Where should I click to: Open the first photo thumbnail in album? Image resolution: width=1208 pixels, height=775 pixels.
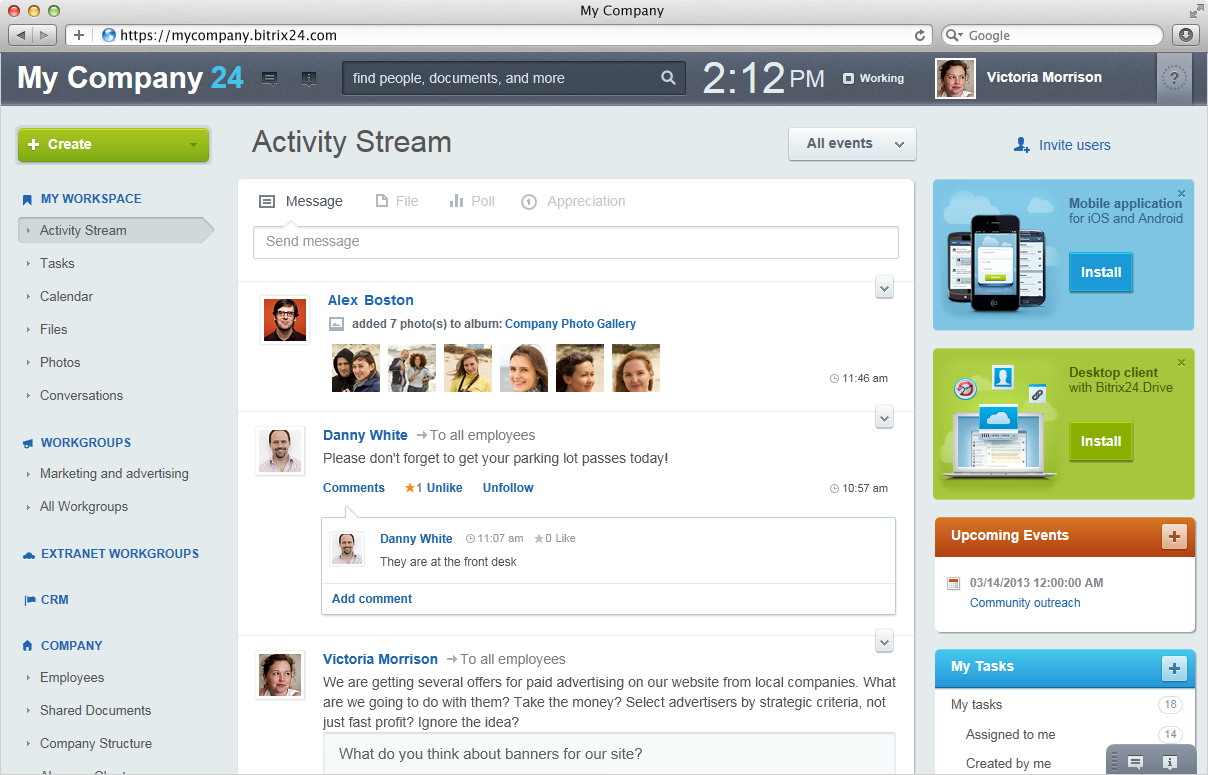[x=356, y=368]
